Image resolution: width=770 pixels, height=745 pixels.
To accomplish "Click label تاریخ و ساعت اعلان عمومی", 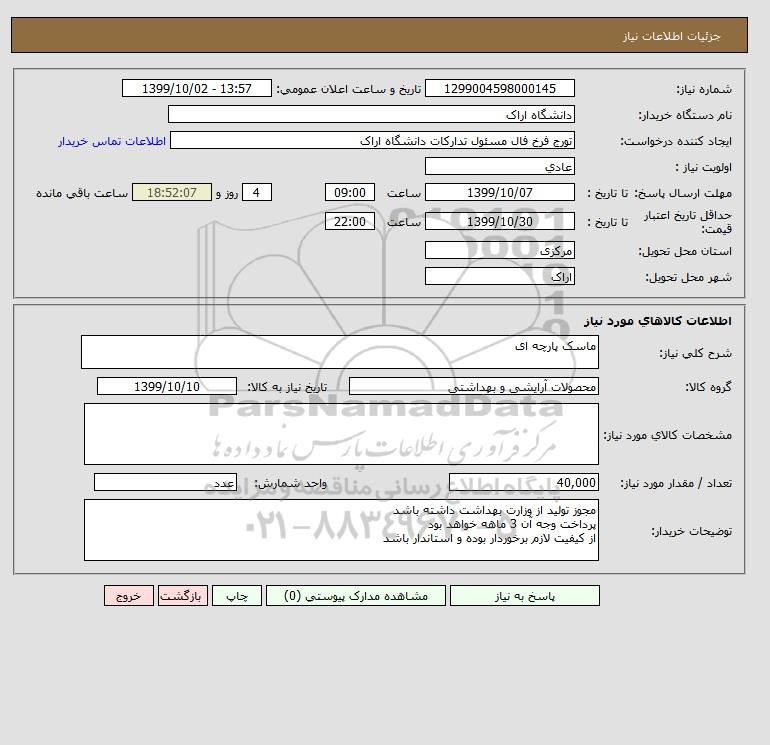I will click(349, 89).
